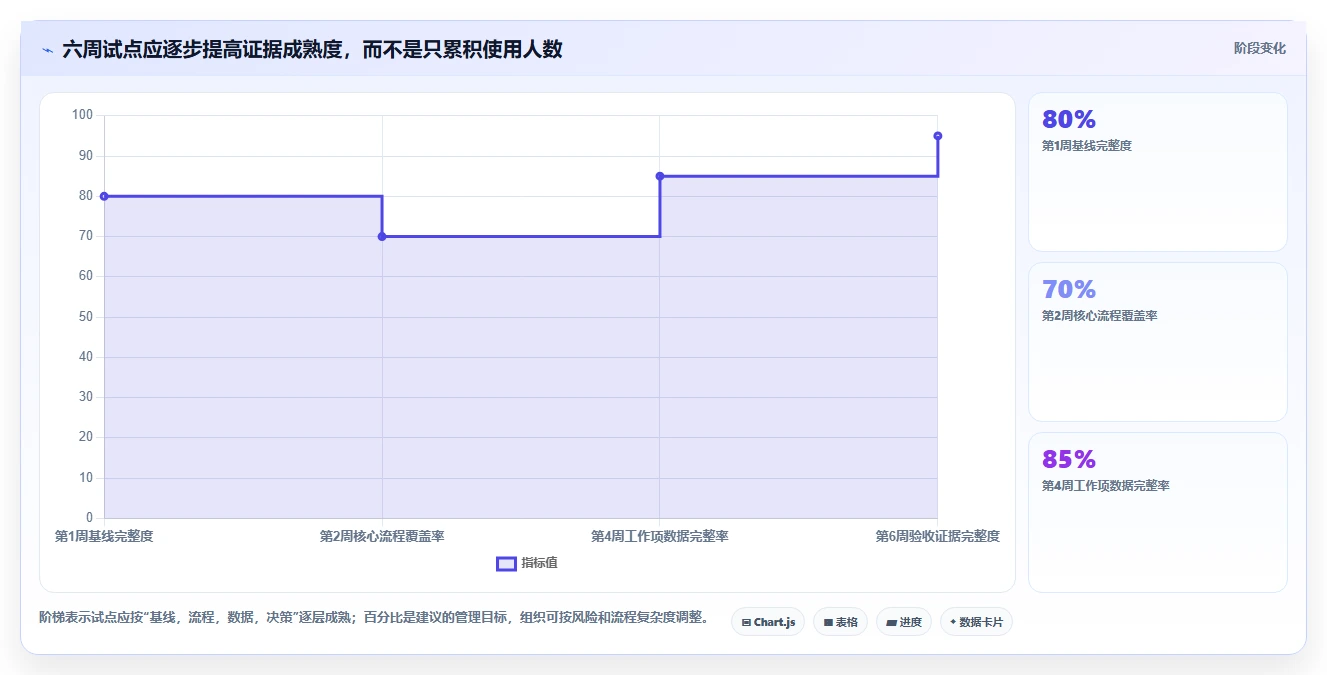This screenshot has height=675, width=1327.
Task: Click the chart data point at value 95
Action: point(938,136)
